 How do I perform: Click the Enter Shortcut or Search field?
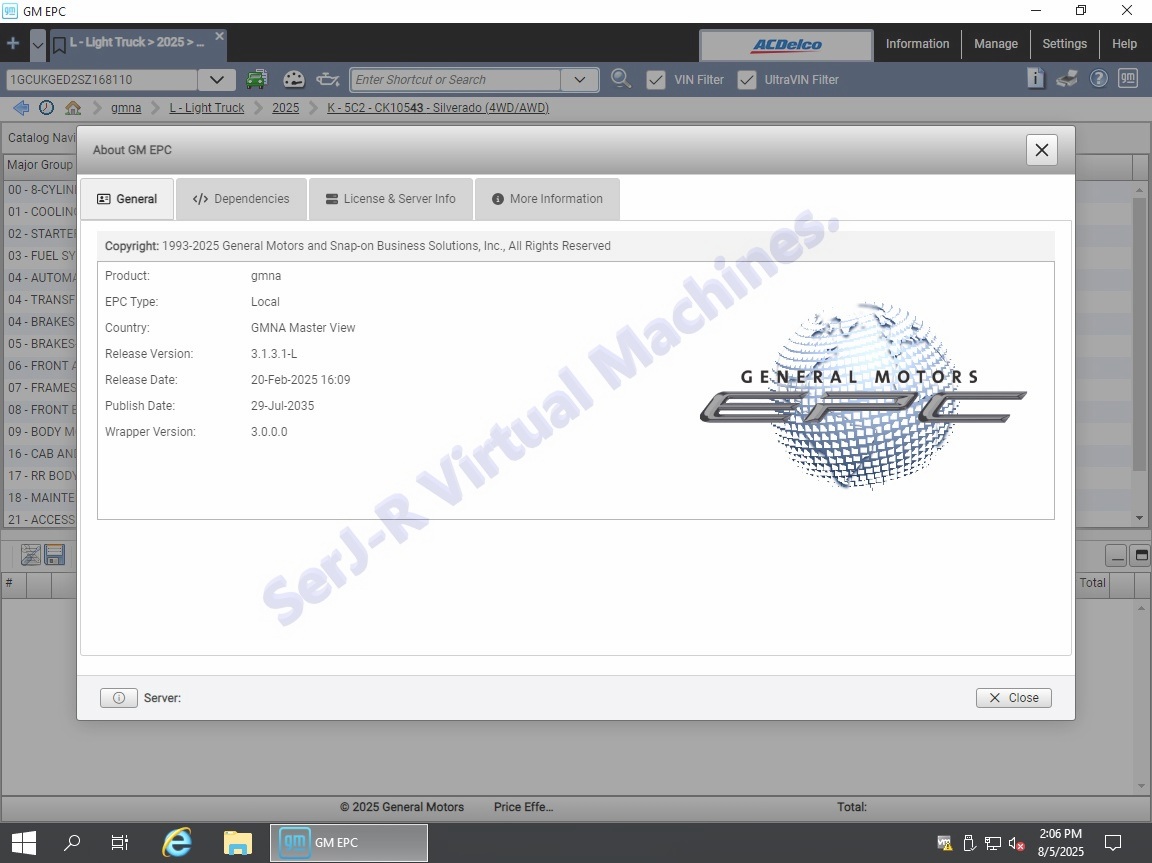pos(456,79)
